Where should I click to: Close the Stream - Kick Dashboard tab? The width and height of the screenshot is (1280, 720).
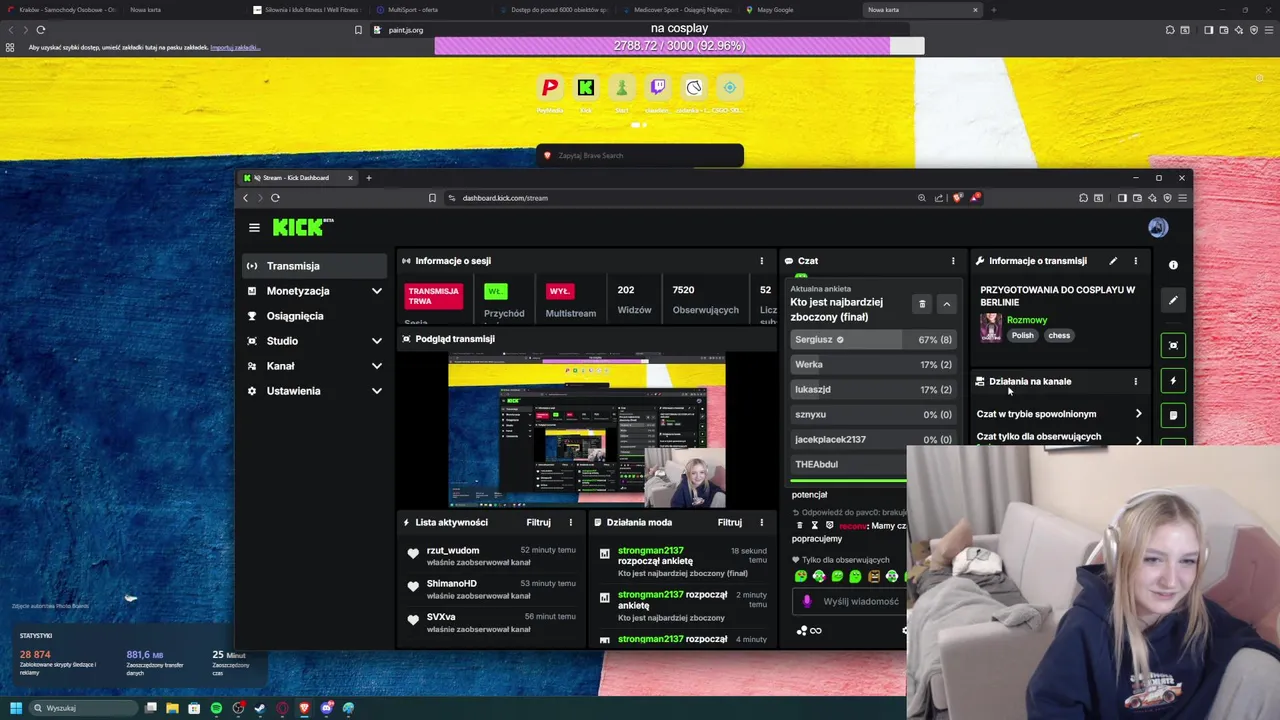click(350, 178)
